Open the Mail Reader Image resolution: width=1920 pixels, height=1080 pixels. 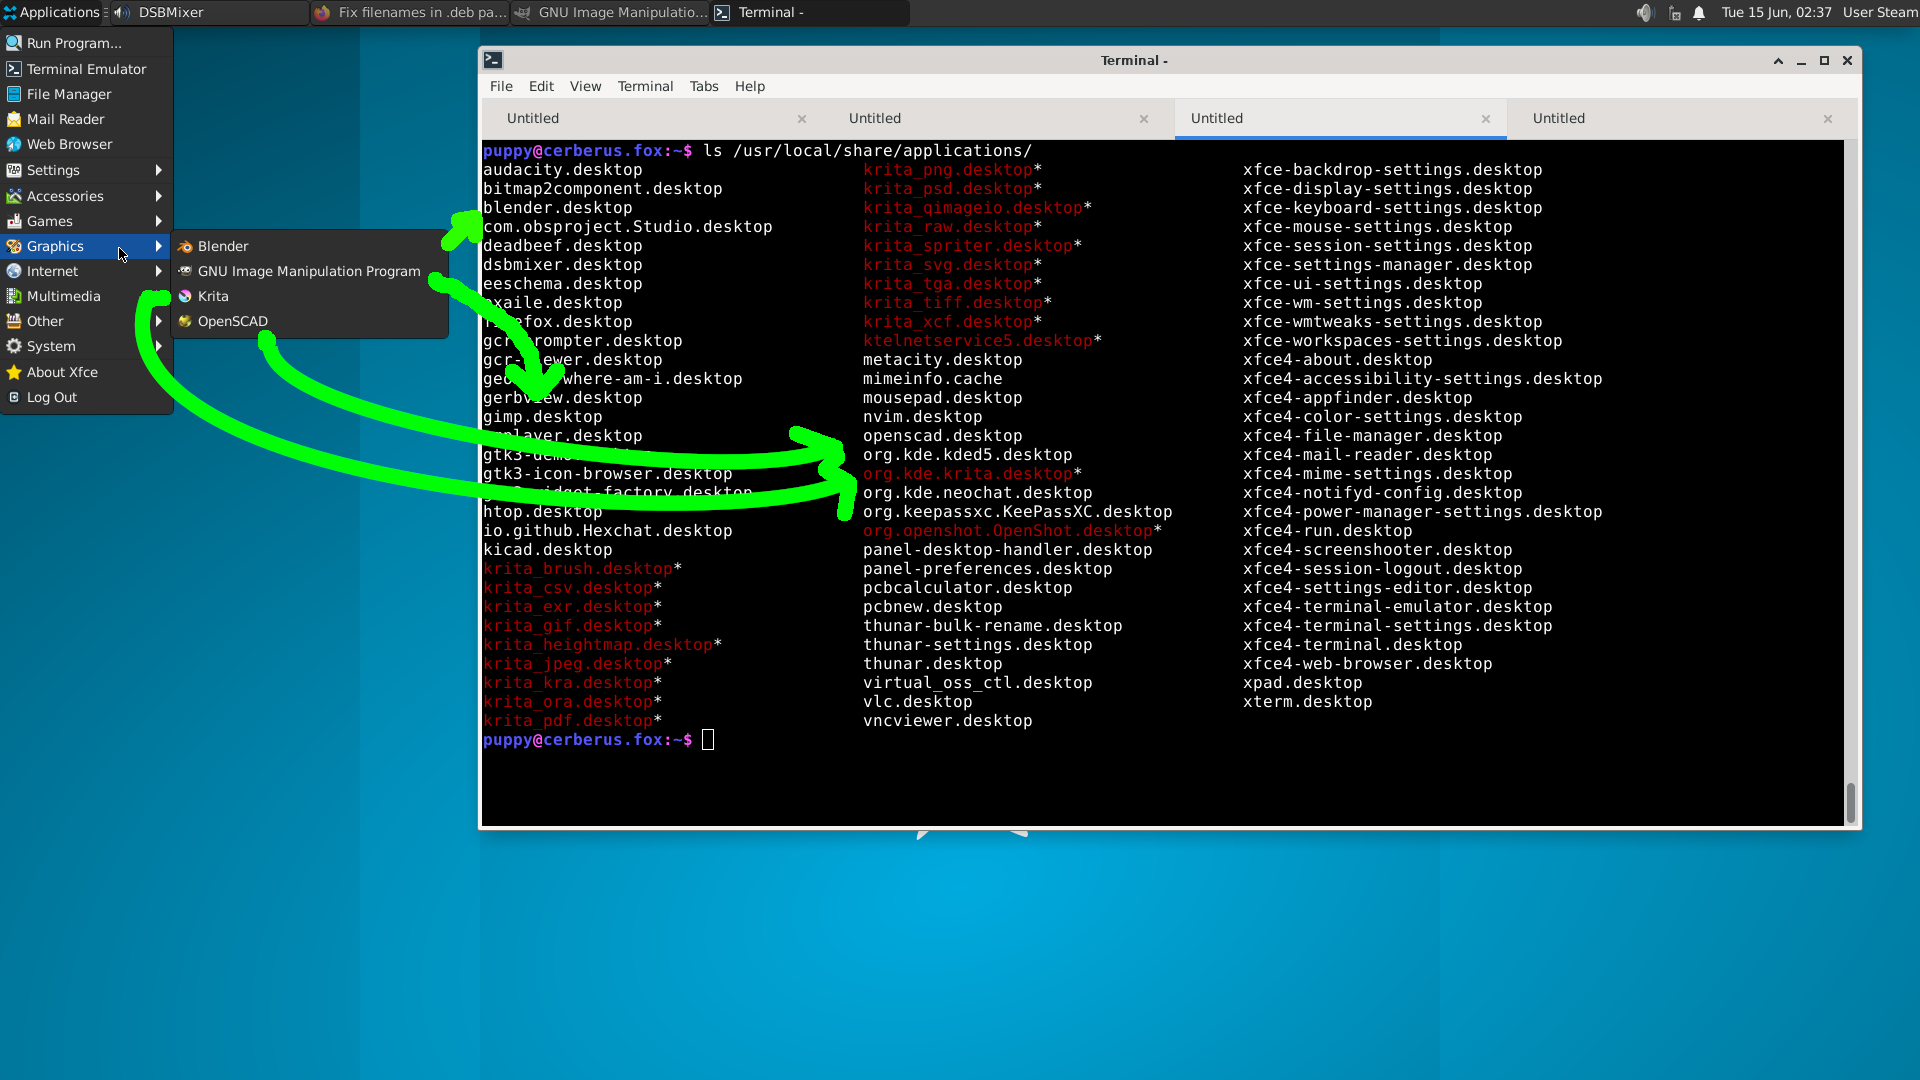(64, 119)
